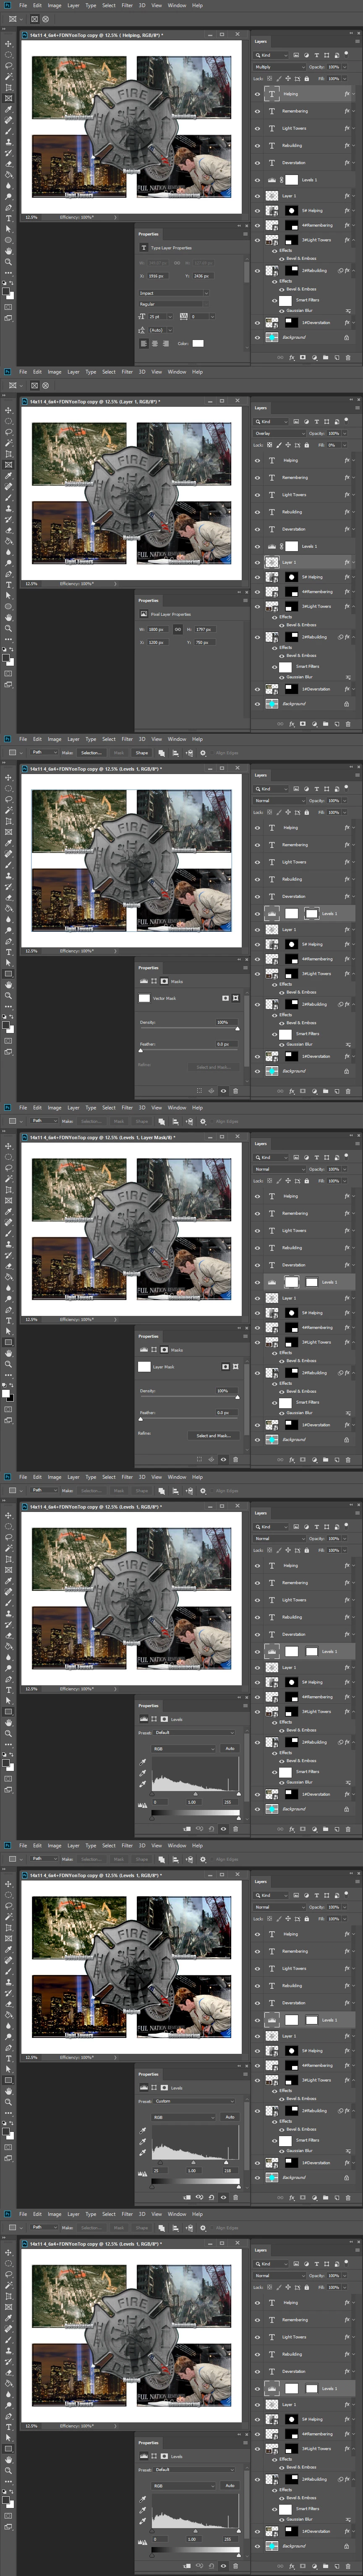
Task: Open Filter menu in 'Helping, RGB/8' window
Action: tap(127, 5)
